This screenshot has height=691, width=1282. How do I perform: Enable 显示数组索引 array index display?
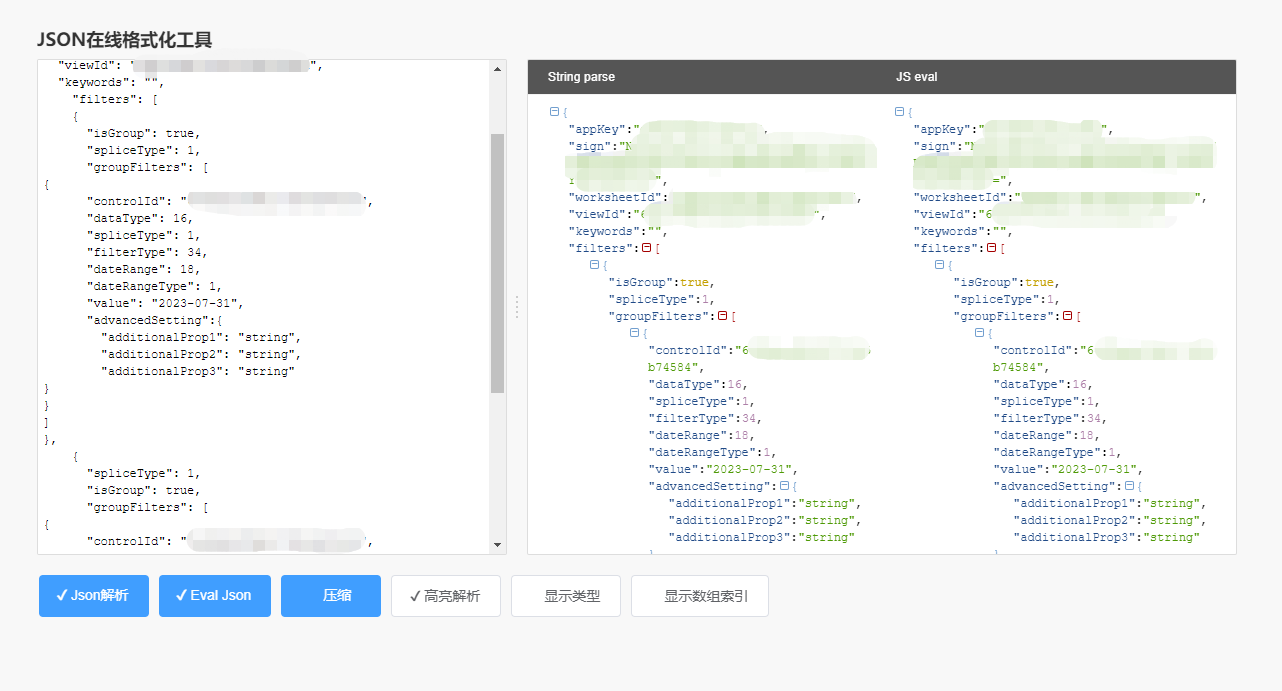pyautogui.click(x=699, y=596)
